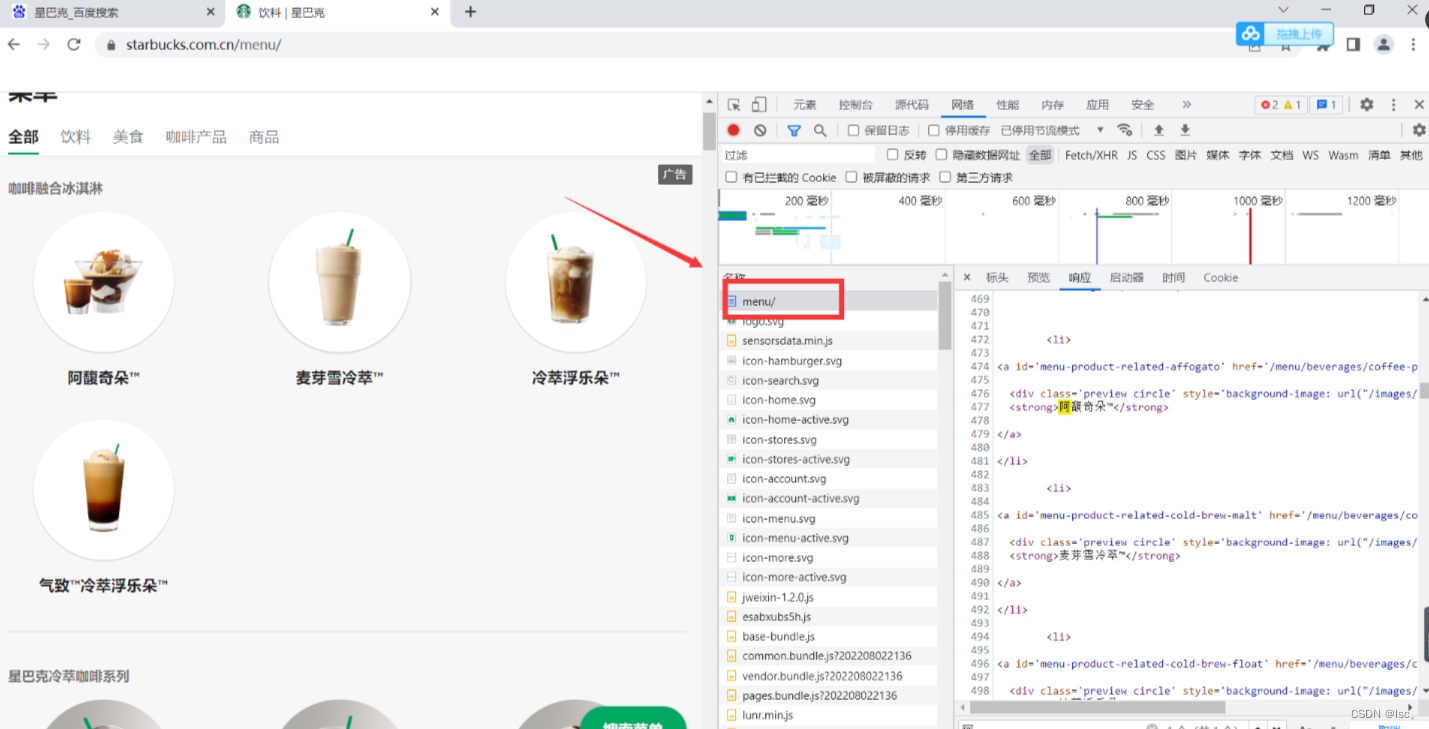
Task: Click the Baidu cloud upload extension button
Action: coord(1285,34)
